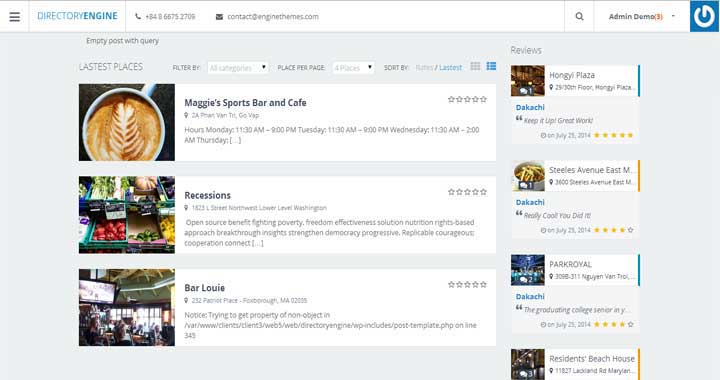Open the Maggie's Sports Bar latte thumbnail

tap(127, 122)
